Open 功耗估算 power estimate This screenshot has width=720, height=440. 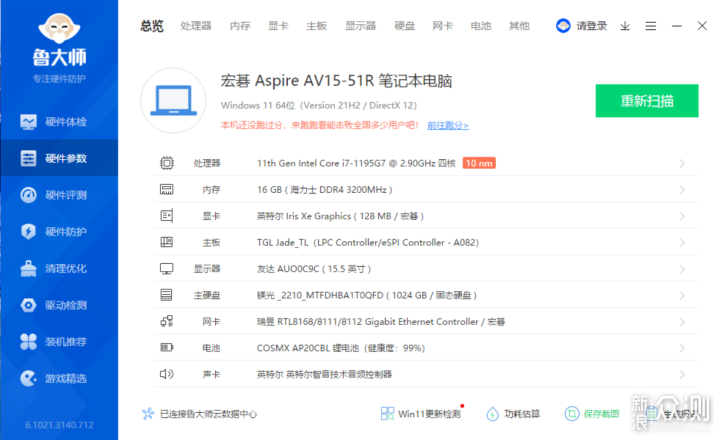pos(513,414)
